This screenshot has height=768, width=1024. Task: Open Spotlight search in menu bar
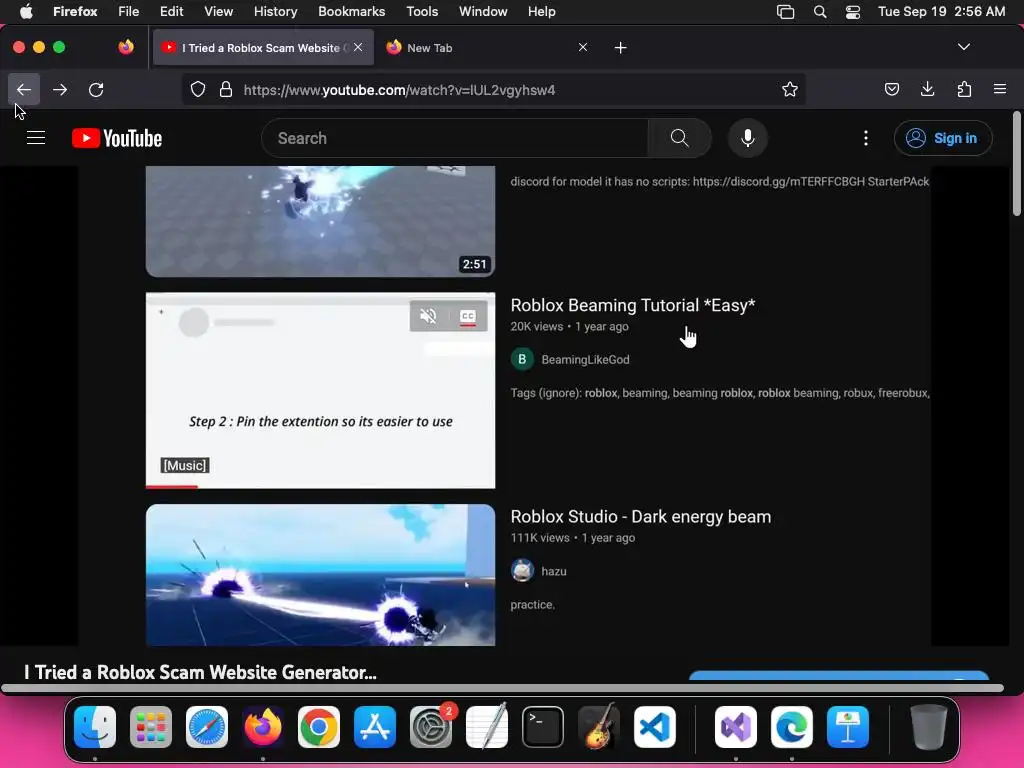pyautogui.click(x=820, y=11)
